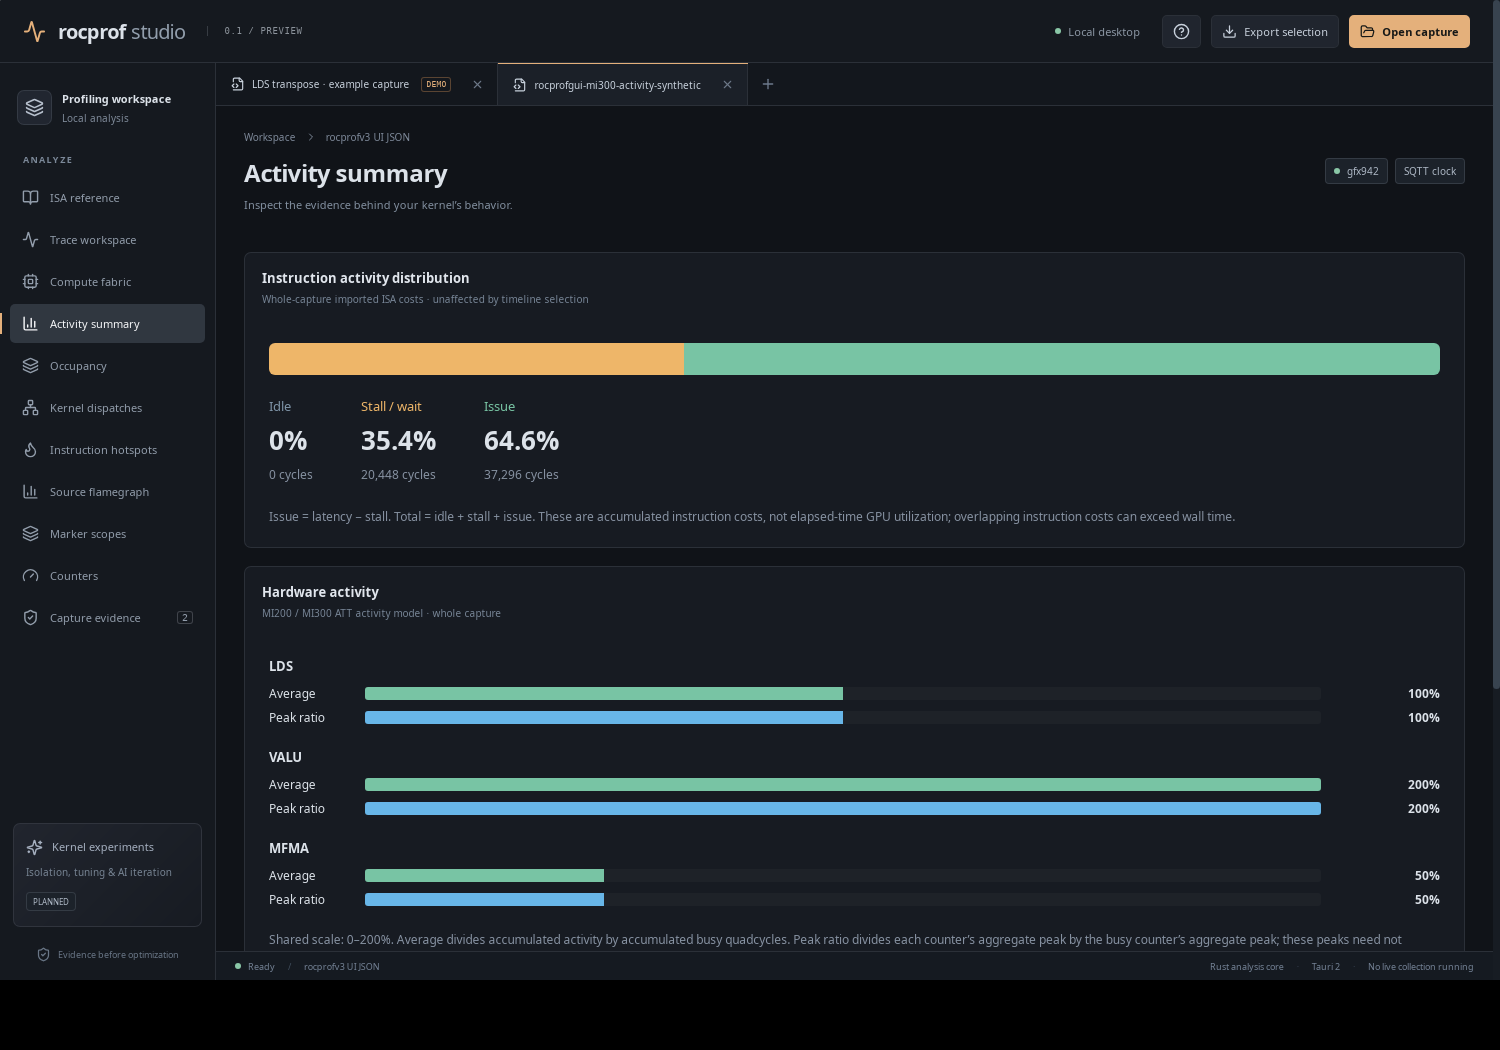Image resolution: width=1500 pixels, height=1050 pixels.
Task: Open the Capture evidence sidebar item
Action: coord(107,618)
